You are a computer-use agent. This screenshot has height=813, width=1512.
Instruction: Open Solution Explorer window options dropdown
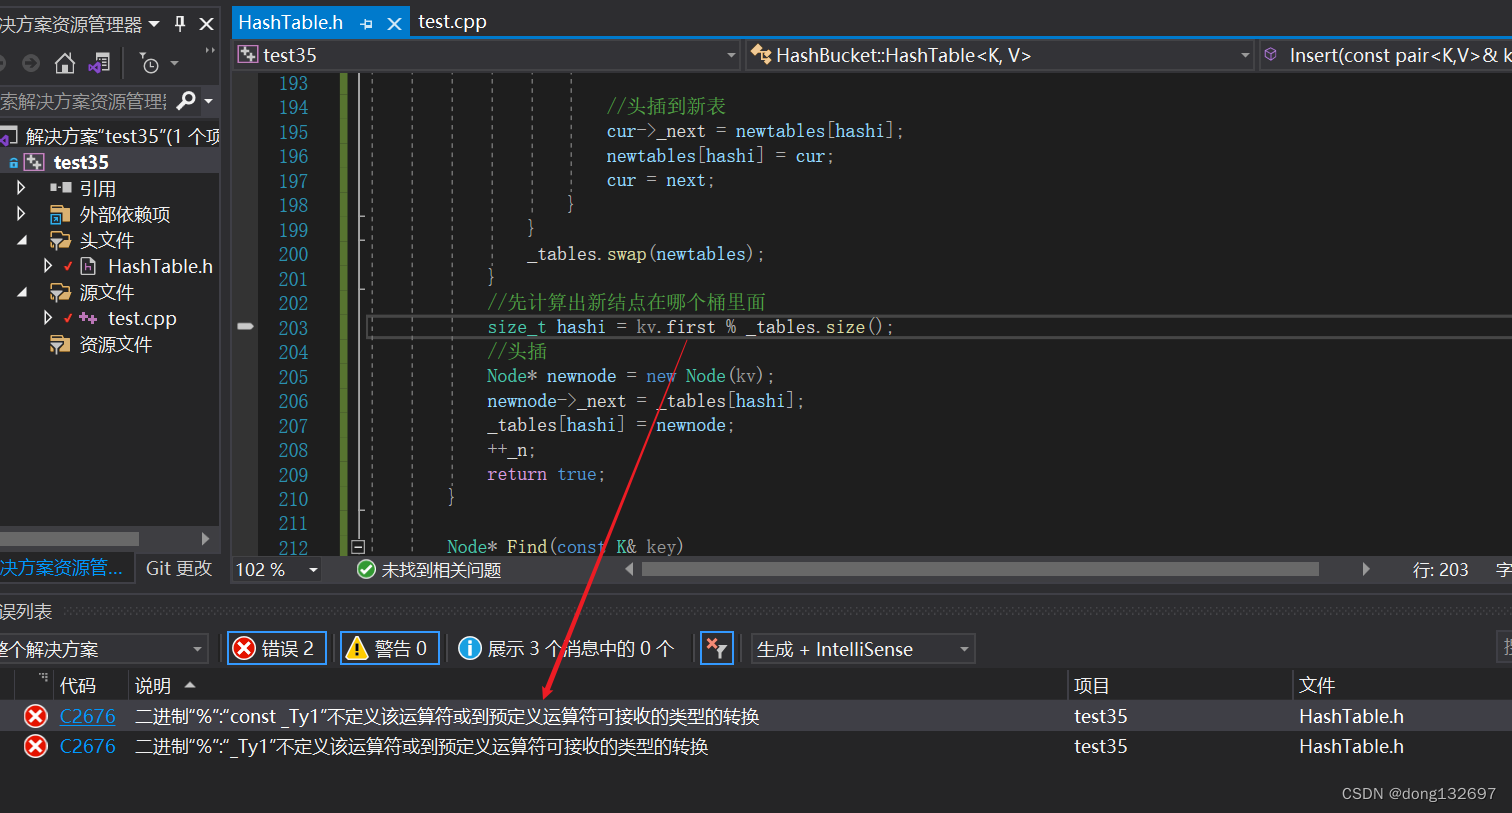pos(154,23)
